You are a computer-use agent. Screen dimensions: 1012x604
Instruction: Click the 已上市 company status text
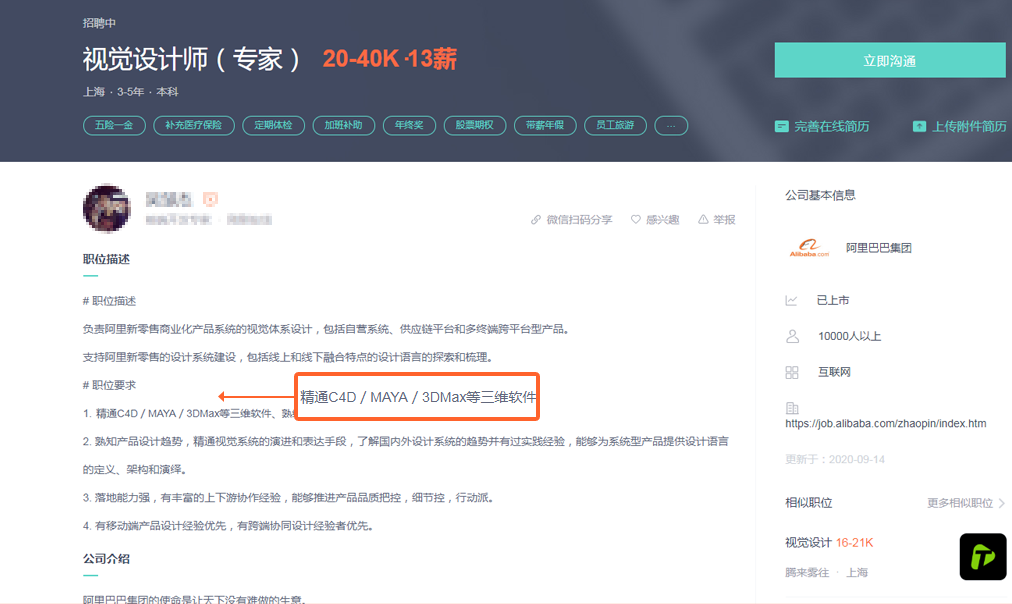[x=833, y=300]
